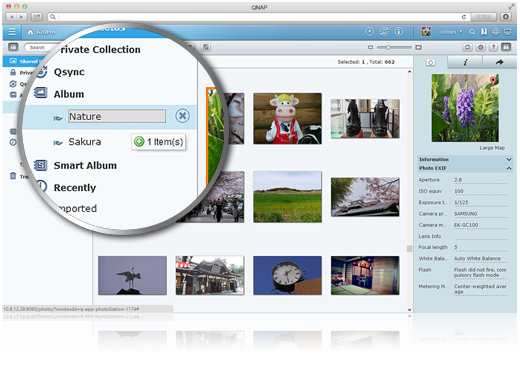
Task: Click the browser share button
Action: [37, 16]
